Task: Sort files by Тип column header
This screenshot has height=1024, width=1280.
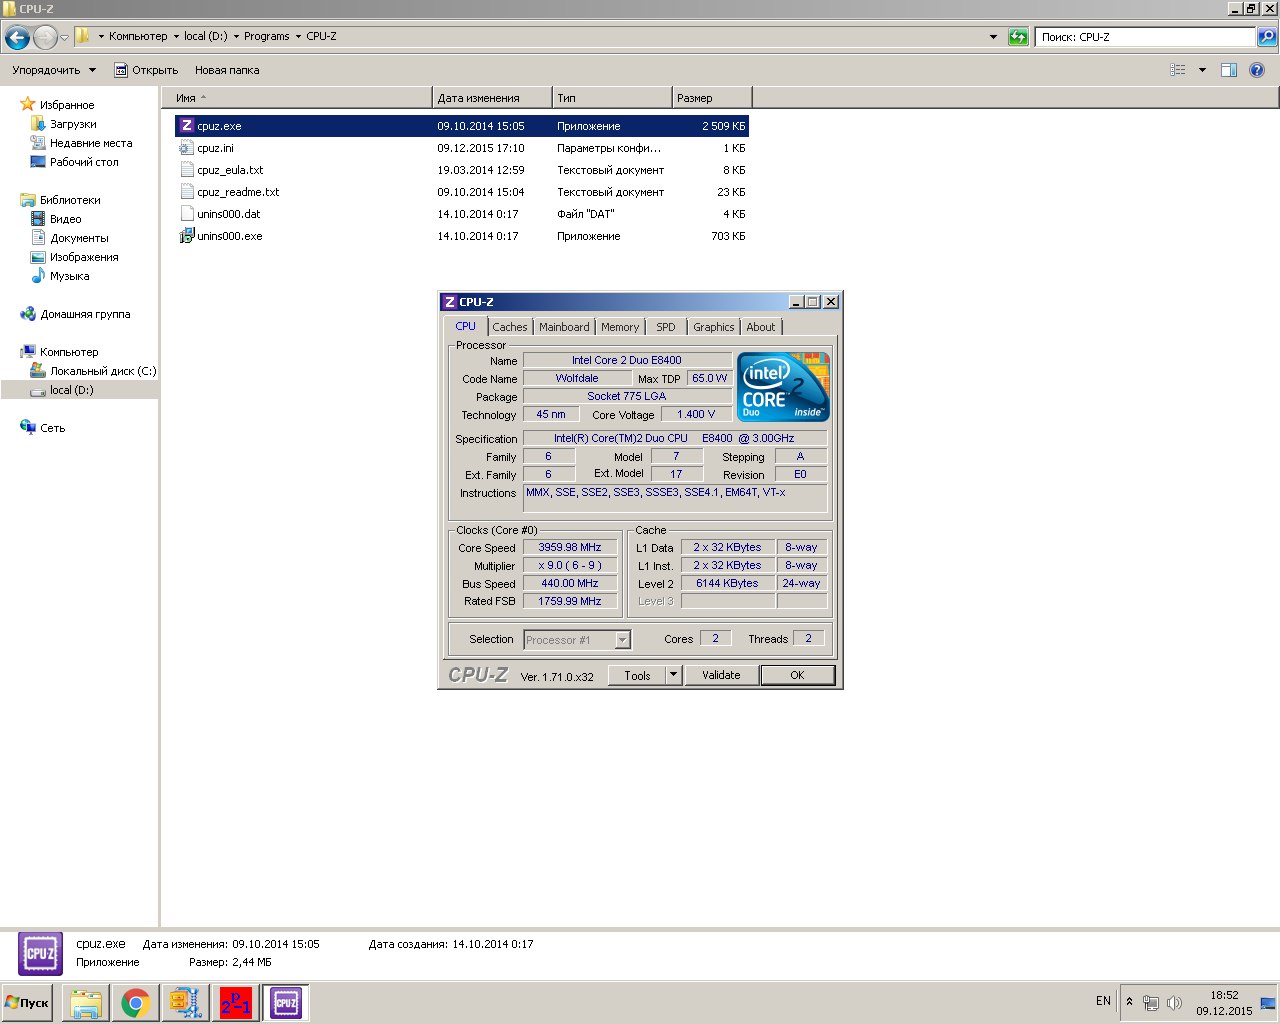Action: pos(612,98)
